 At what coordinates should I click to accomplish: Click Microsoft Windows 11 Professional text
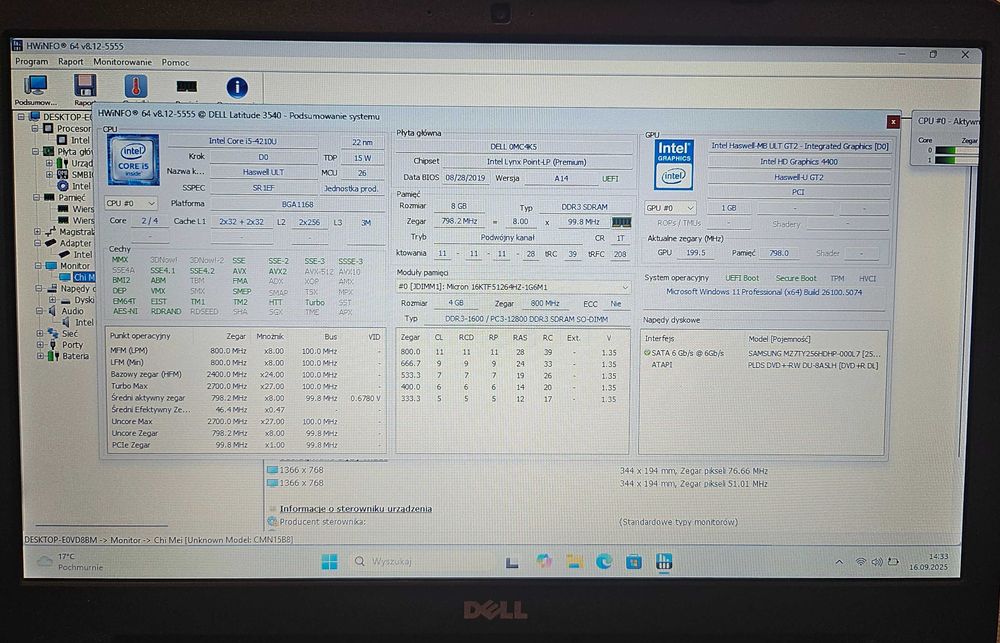coord(764,292)
